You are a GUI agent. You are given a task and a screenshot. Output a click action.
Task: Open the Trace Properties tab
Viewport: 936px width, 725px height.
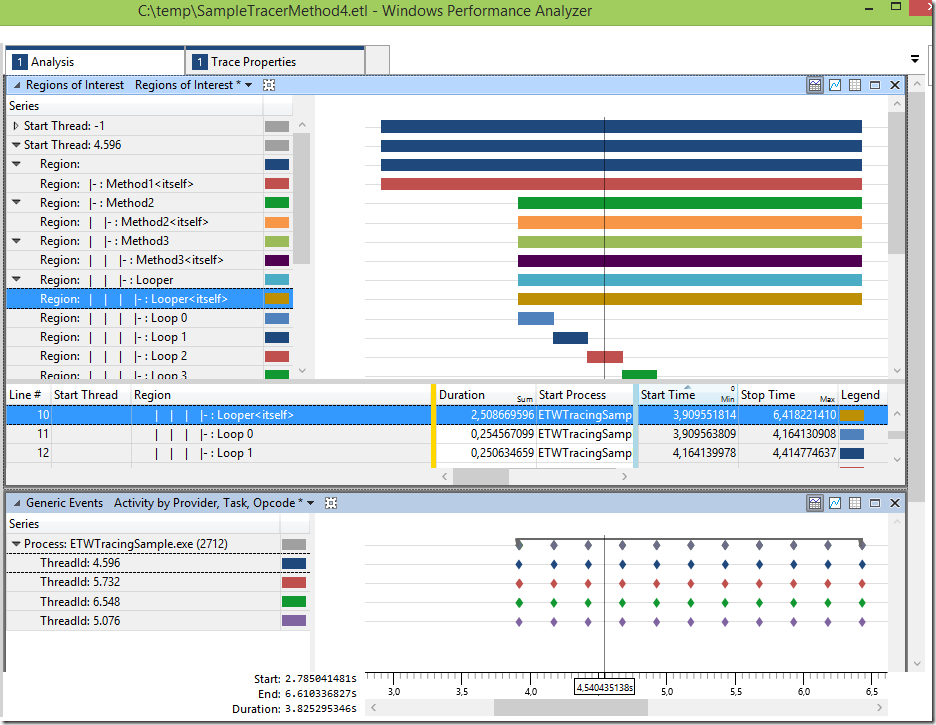click(x=275, y=61)
